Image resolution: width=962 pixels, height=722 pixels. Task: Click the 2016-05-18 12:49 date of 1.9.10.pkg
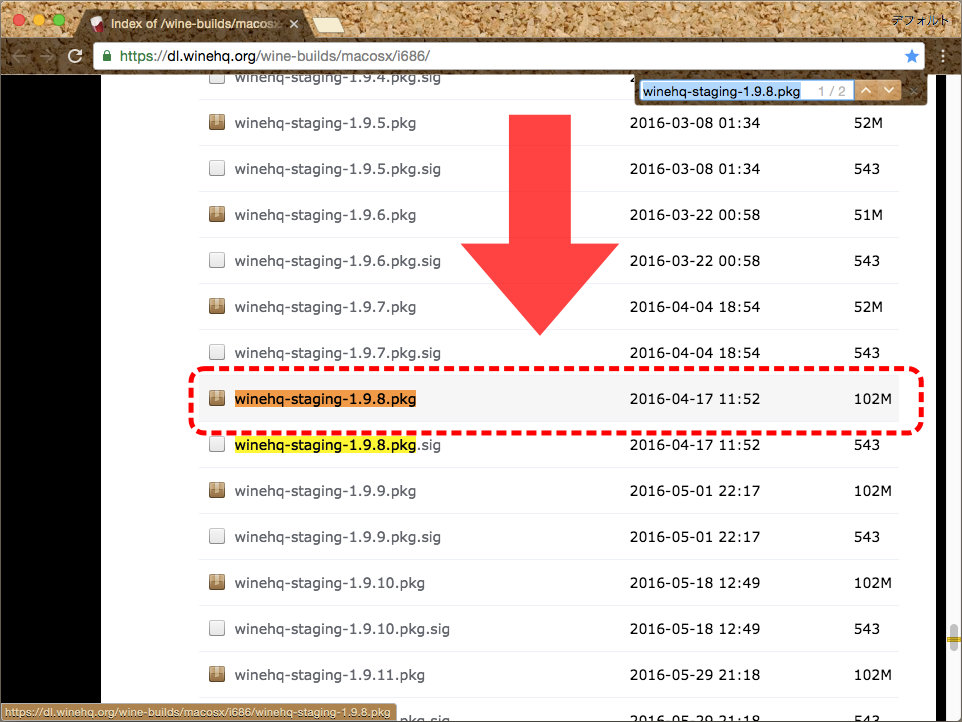695,583
